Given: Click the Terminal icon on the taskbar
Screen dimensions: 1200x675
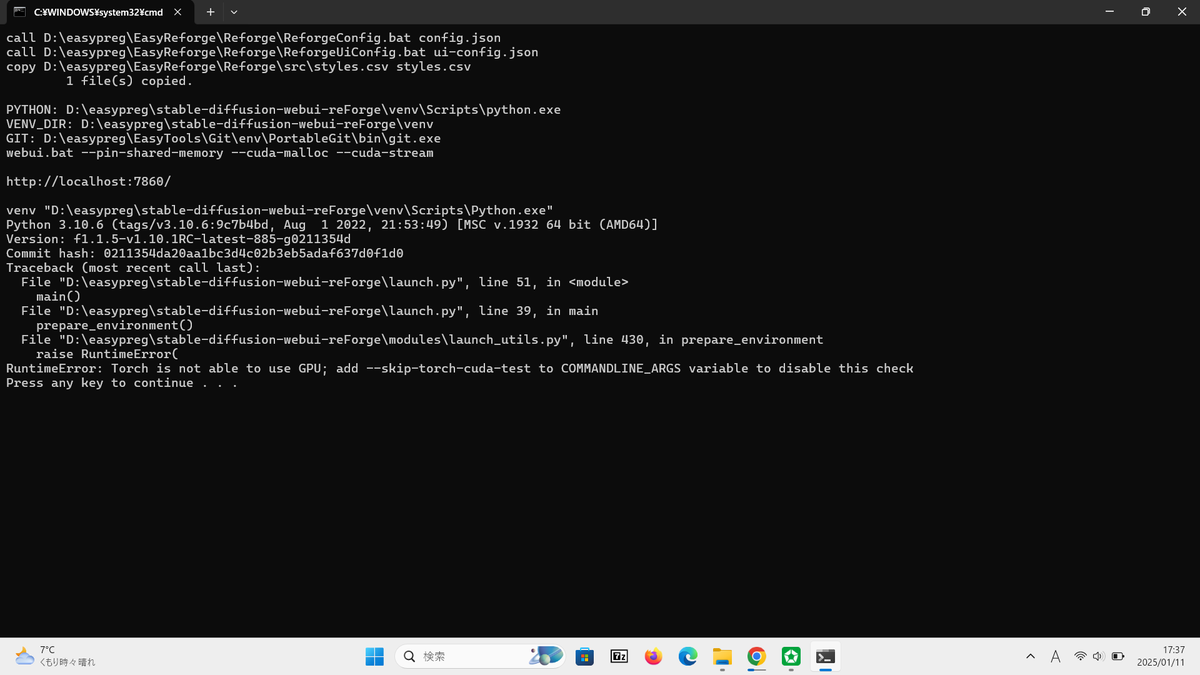Looking at the screenshot, I should pyautogui.click(x=826, y=656).
